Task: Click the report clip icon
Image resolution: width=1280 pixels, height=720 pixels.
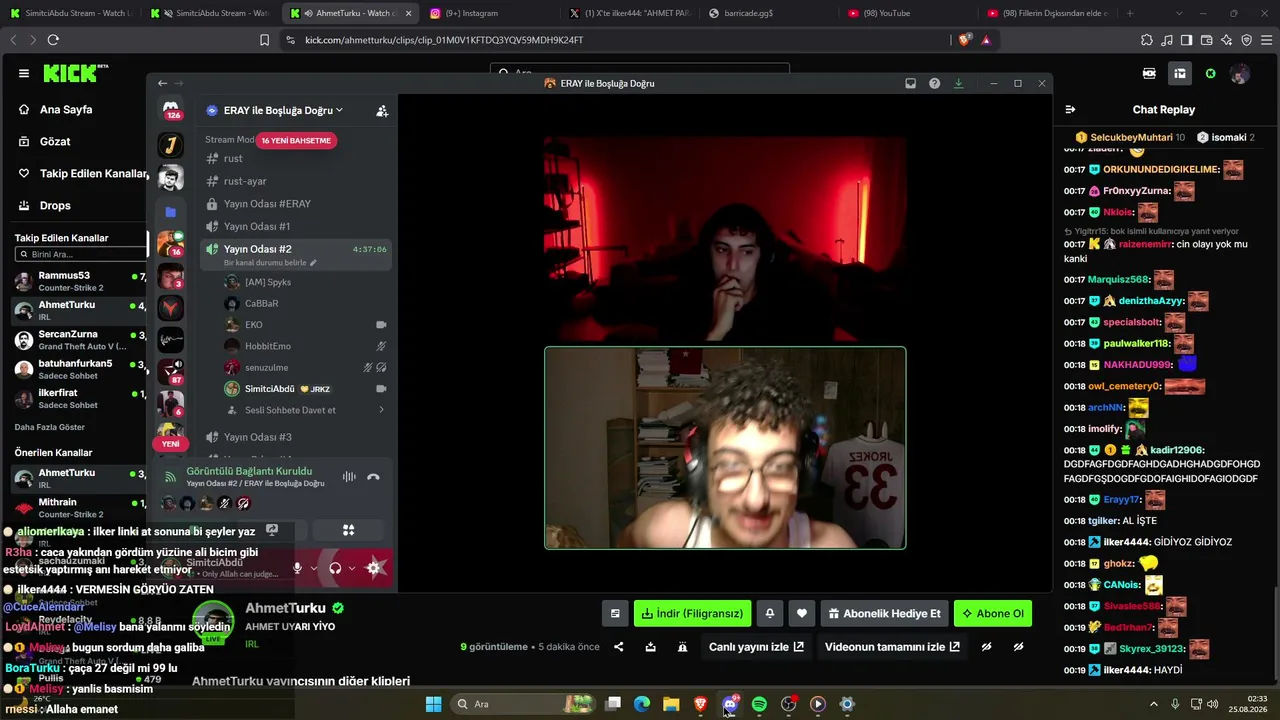Action: tap(682, 647)
